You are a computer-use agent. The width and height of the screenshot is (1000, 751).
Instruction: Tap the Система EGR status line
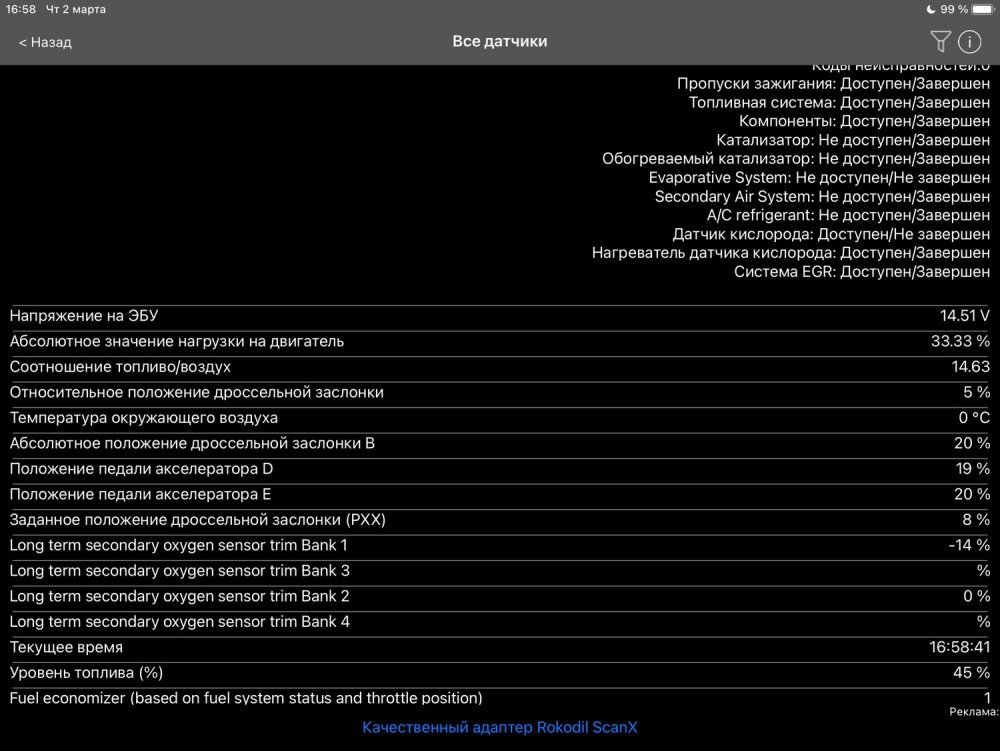pyautogui.click(x=862, y=271)
